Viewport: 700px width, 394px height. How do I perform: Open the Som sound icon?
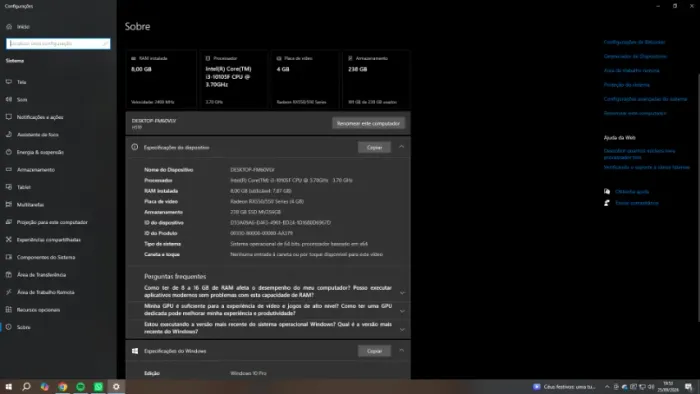tap(9, 100)
